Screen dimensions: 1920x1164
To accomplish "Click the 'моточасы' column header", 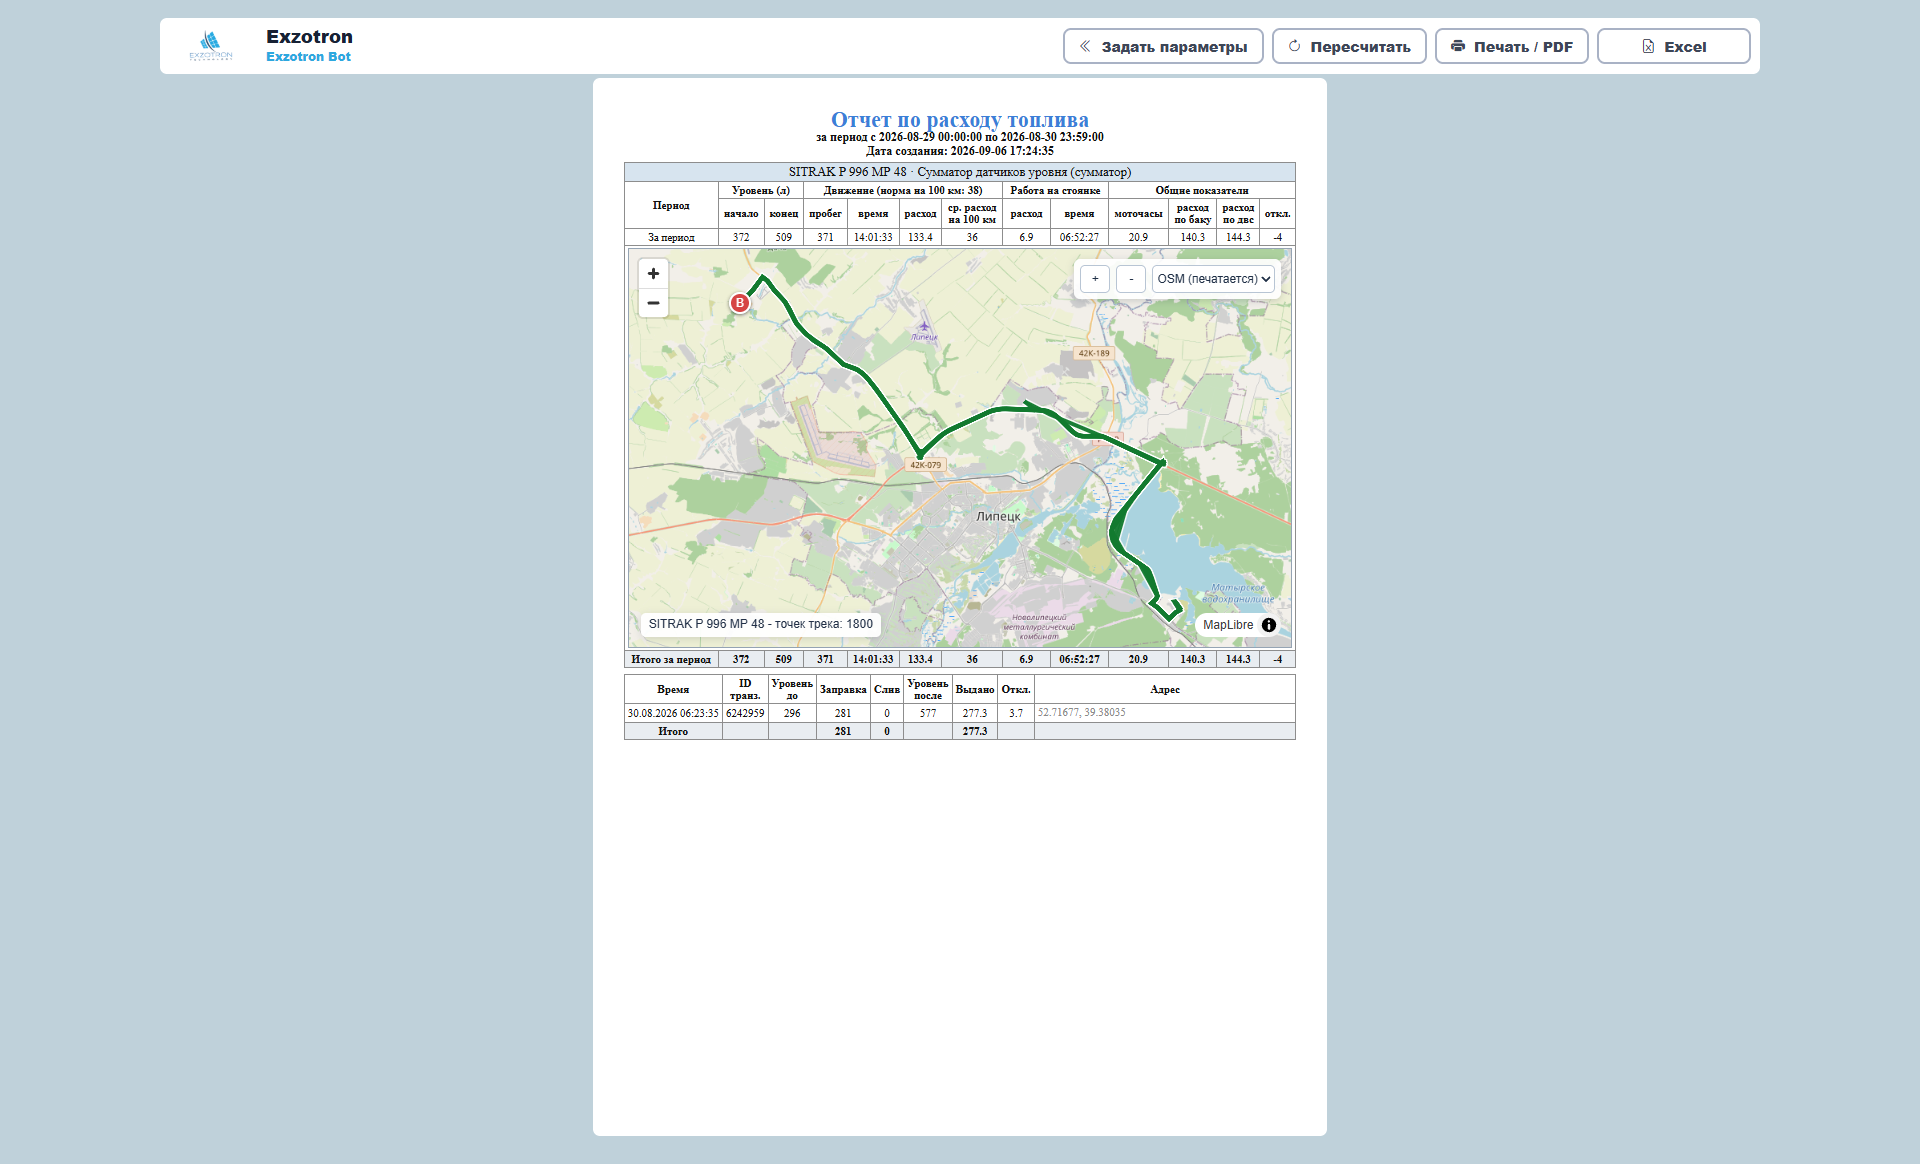I will pyautogui.click(x=1138, y=214).
